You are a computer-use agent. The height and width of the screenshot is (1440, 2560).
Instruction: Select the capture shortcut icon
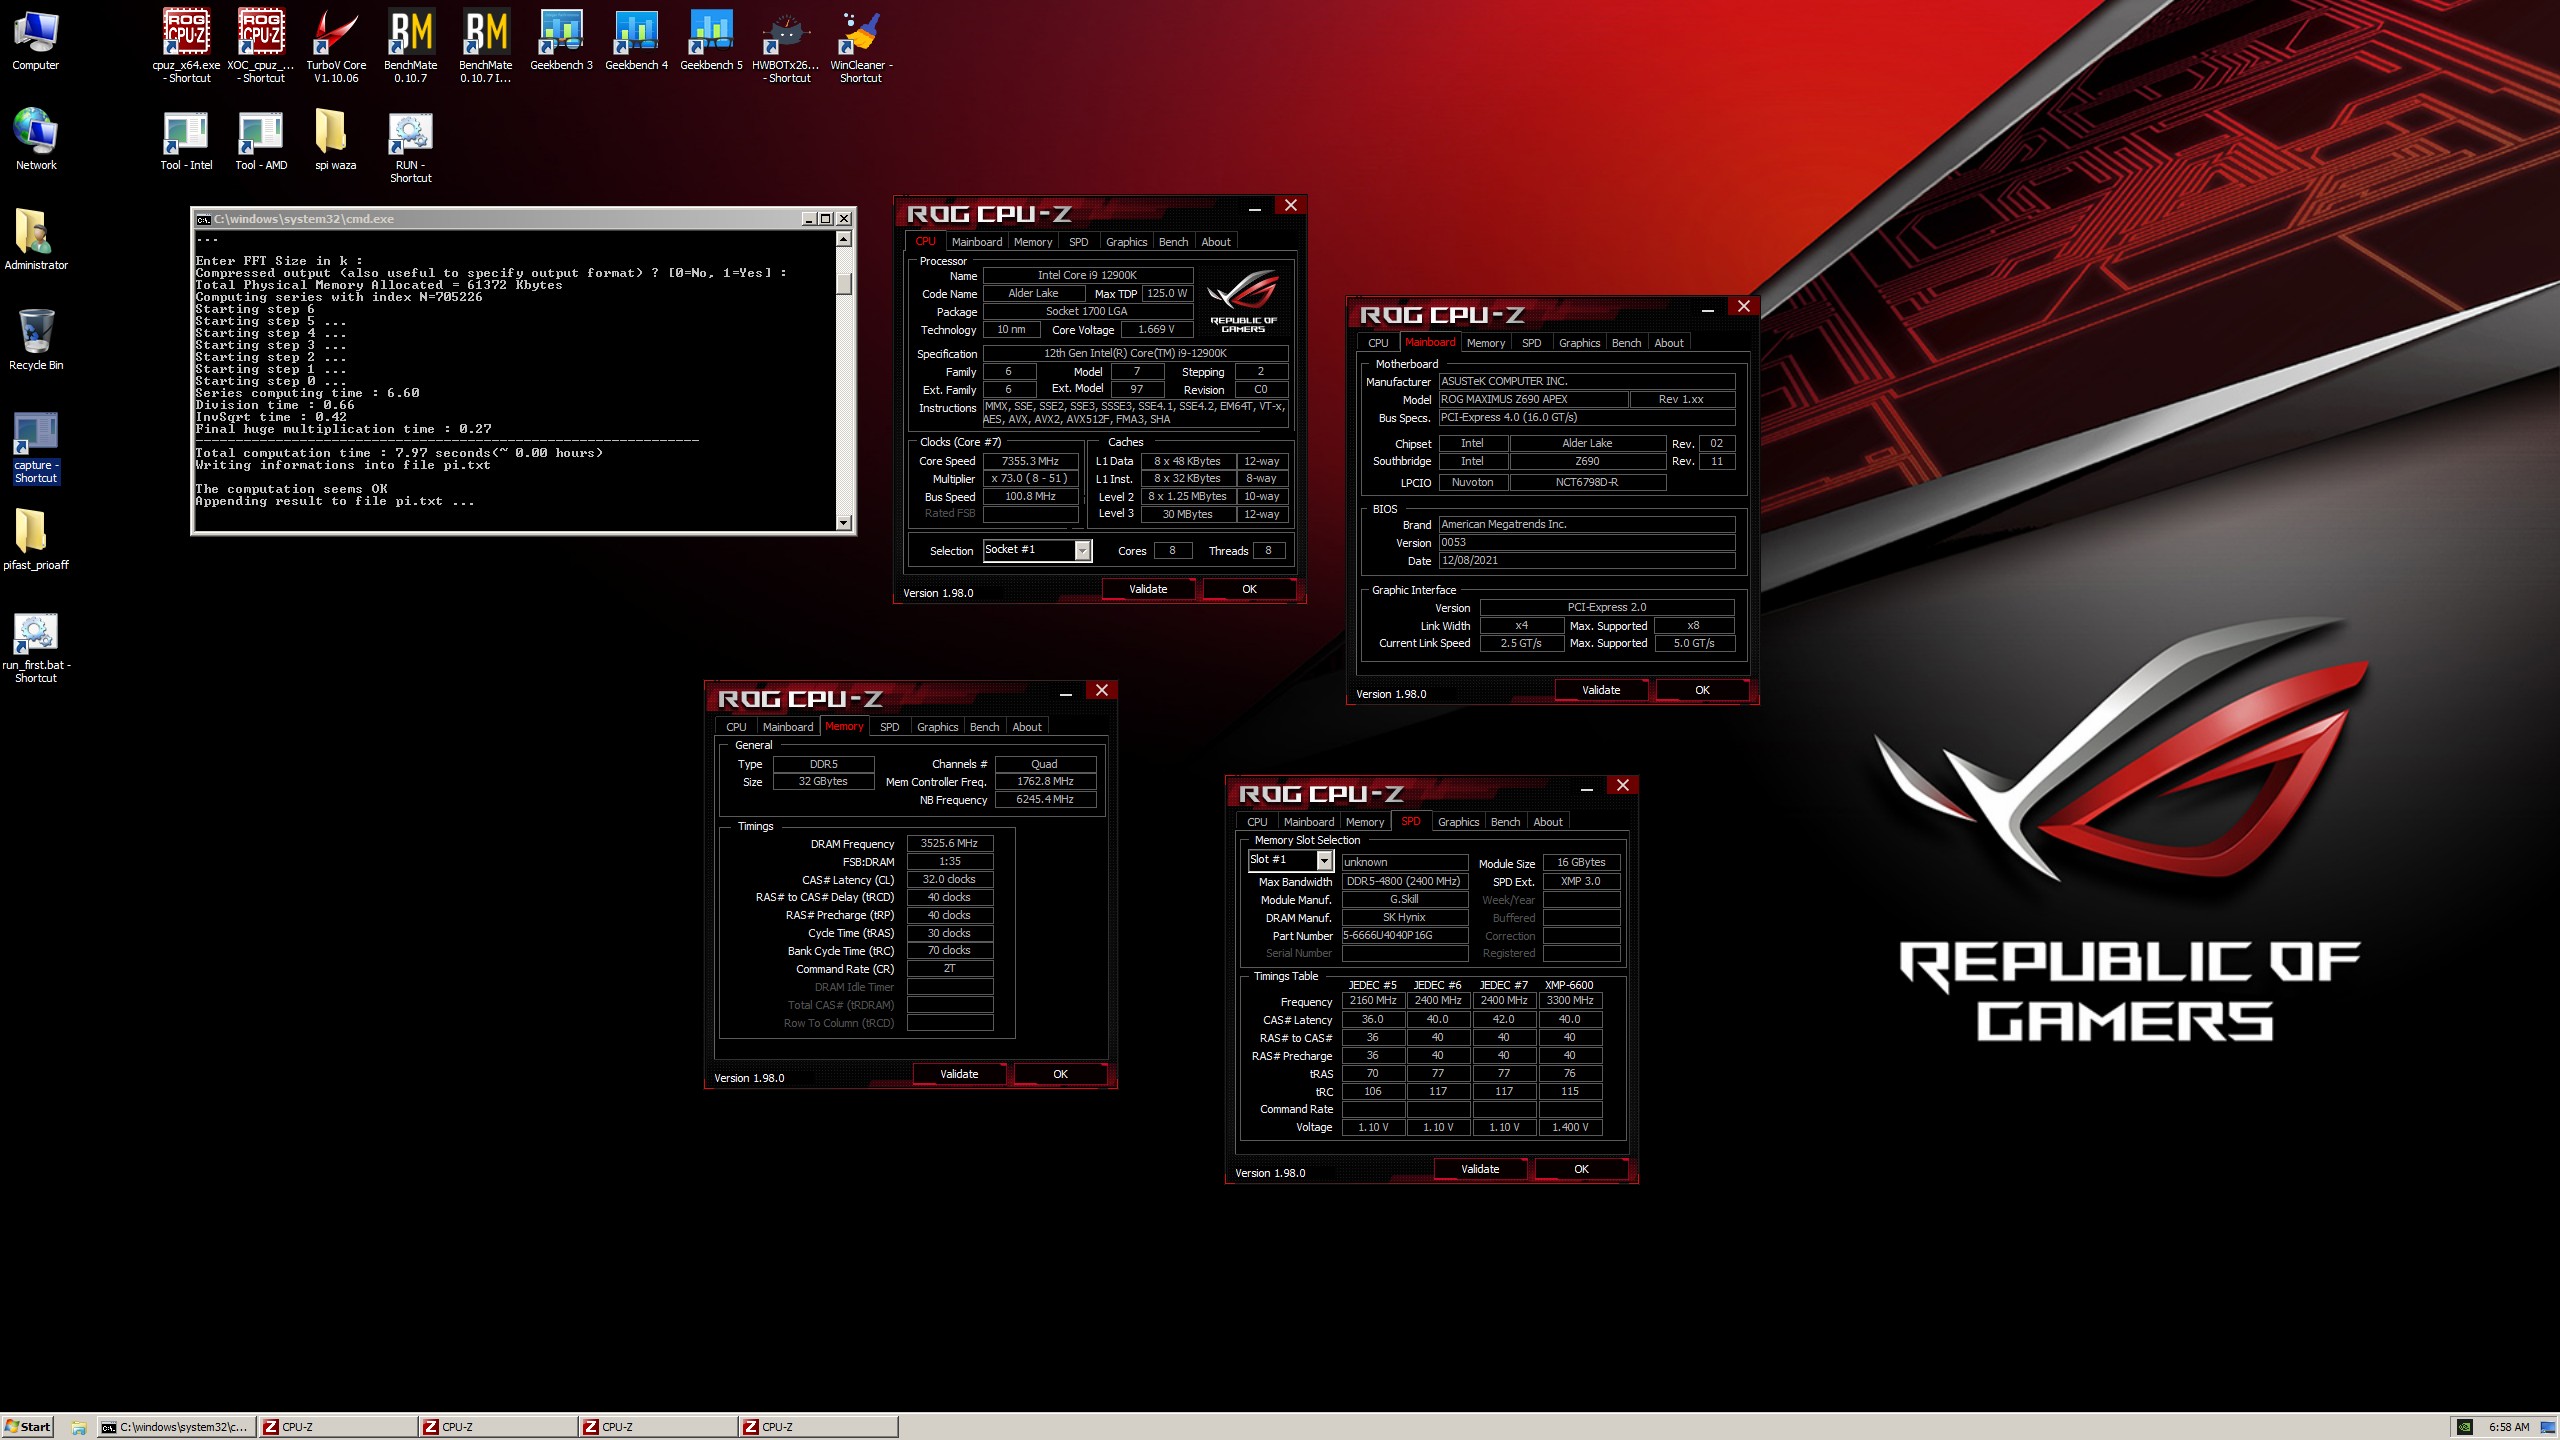[36, 447]
